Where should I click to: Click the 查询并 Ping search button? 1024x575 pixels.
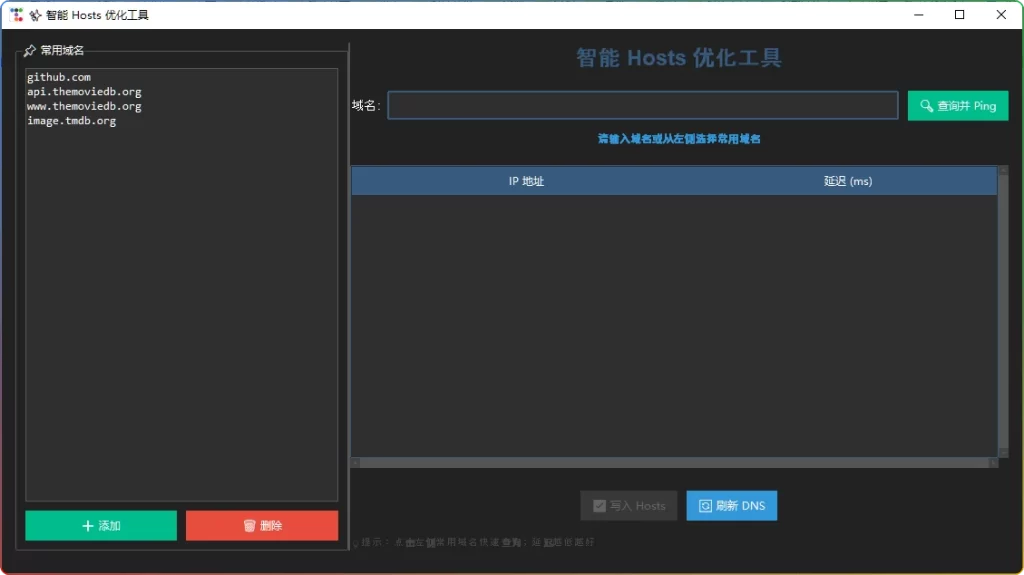pos(957,106)
